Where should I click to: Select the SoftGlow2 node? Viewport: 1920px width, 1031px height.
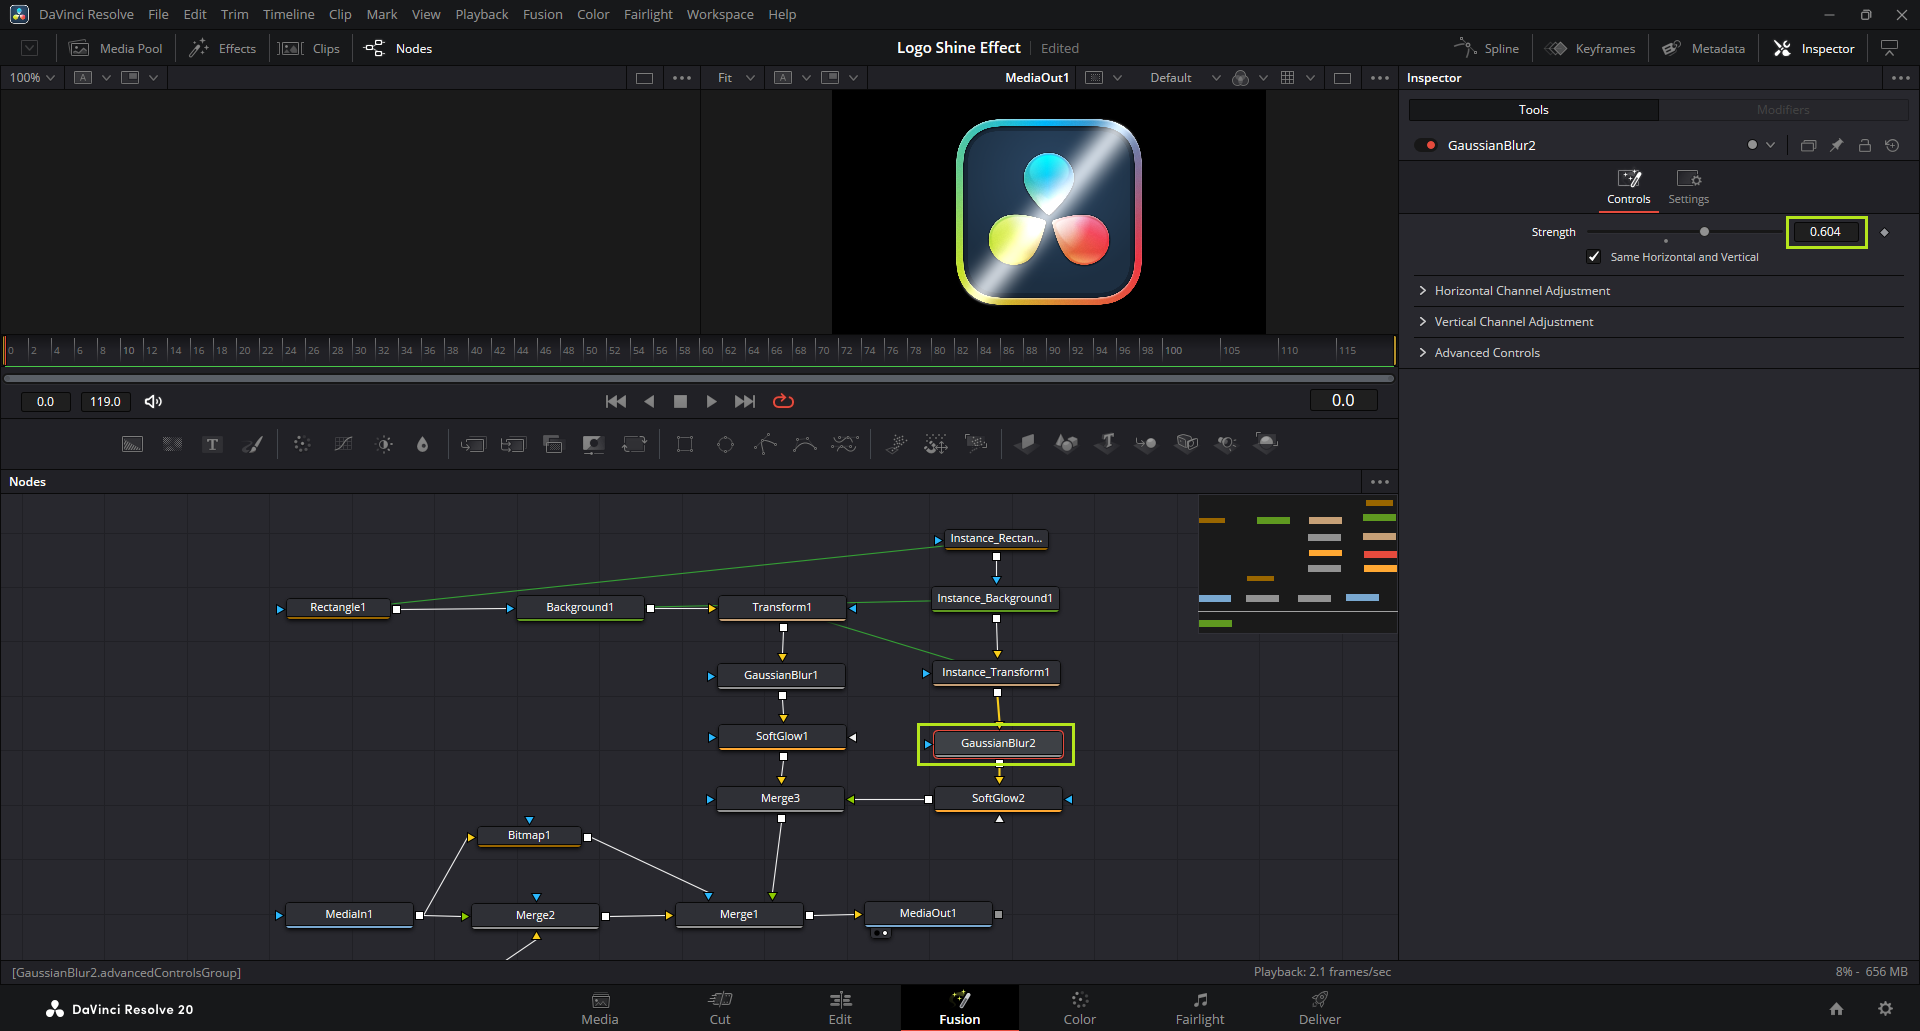(997, 798)
